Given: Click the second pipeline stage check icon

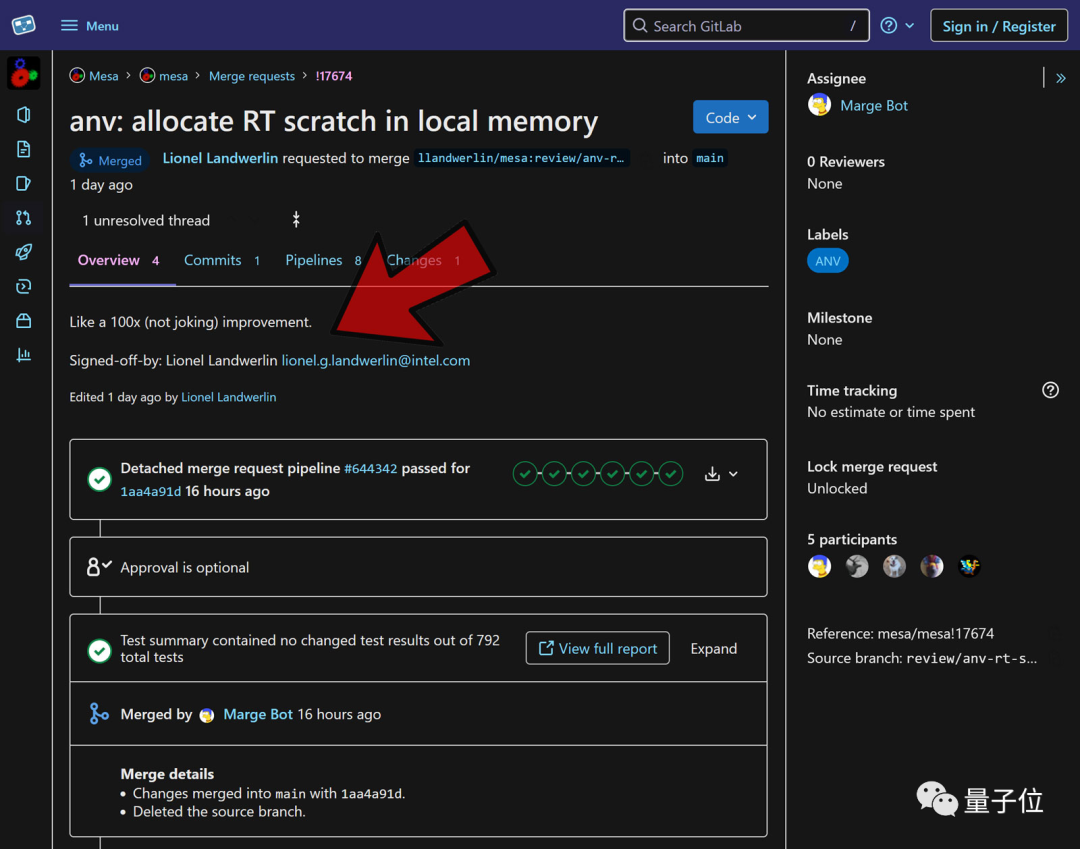Looking at the screenshot, I should [554, 474].
